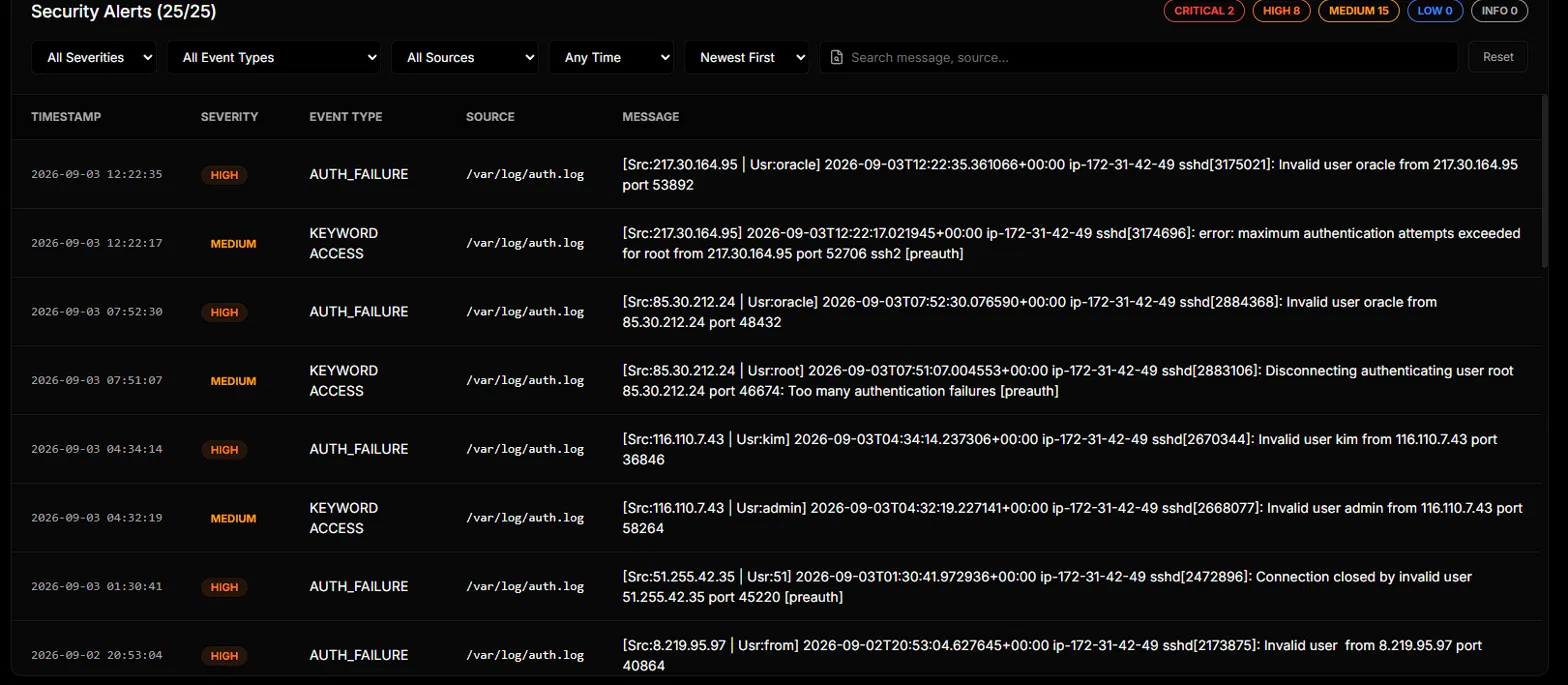
Task: Click KEYWORD ACCESS in the 07:51:07 row
Action: coord(344,381)
